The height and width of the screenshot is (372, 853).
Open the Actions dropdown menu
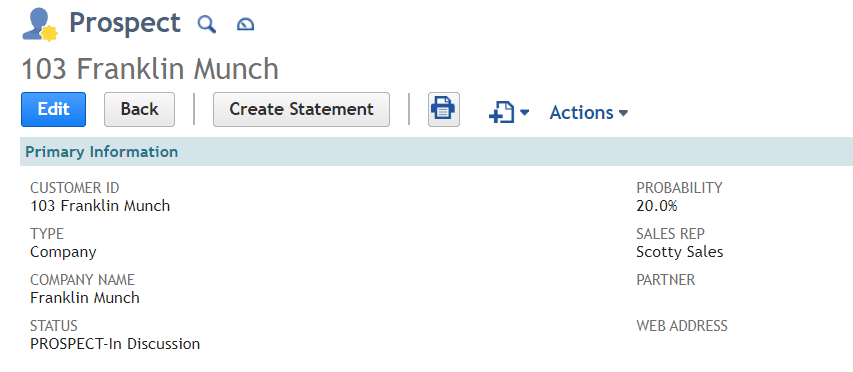(x=589, y=113)
